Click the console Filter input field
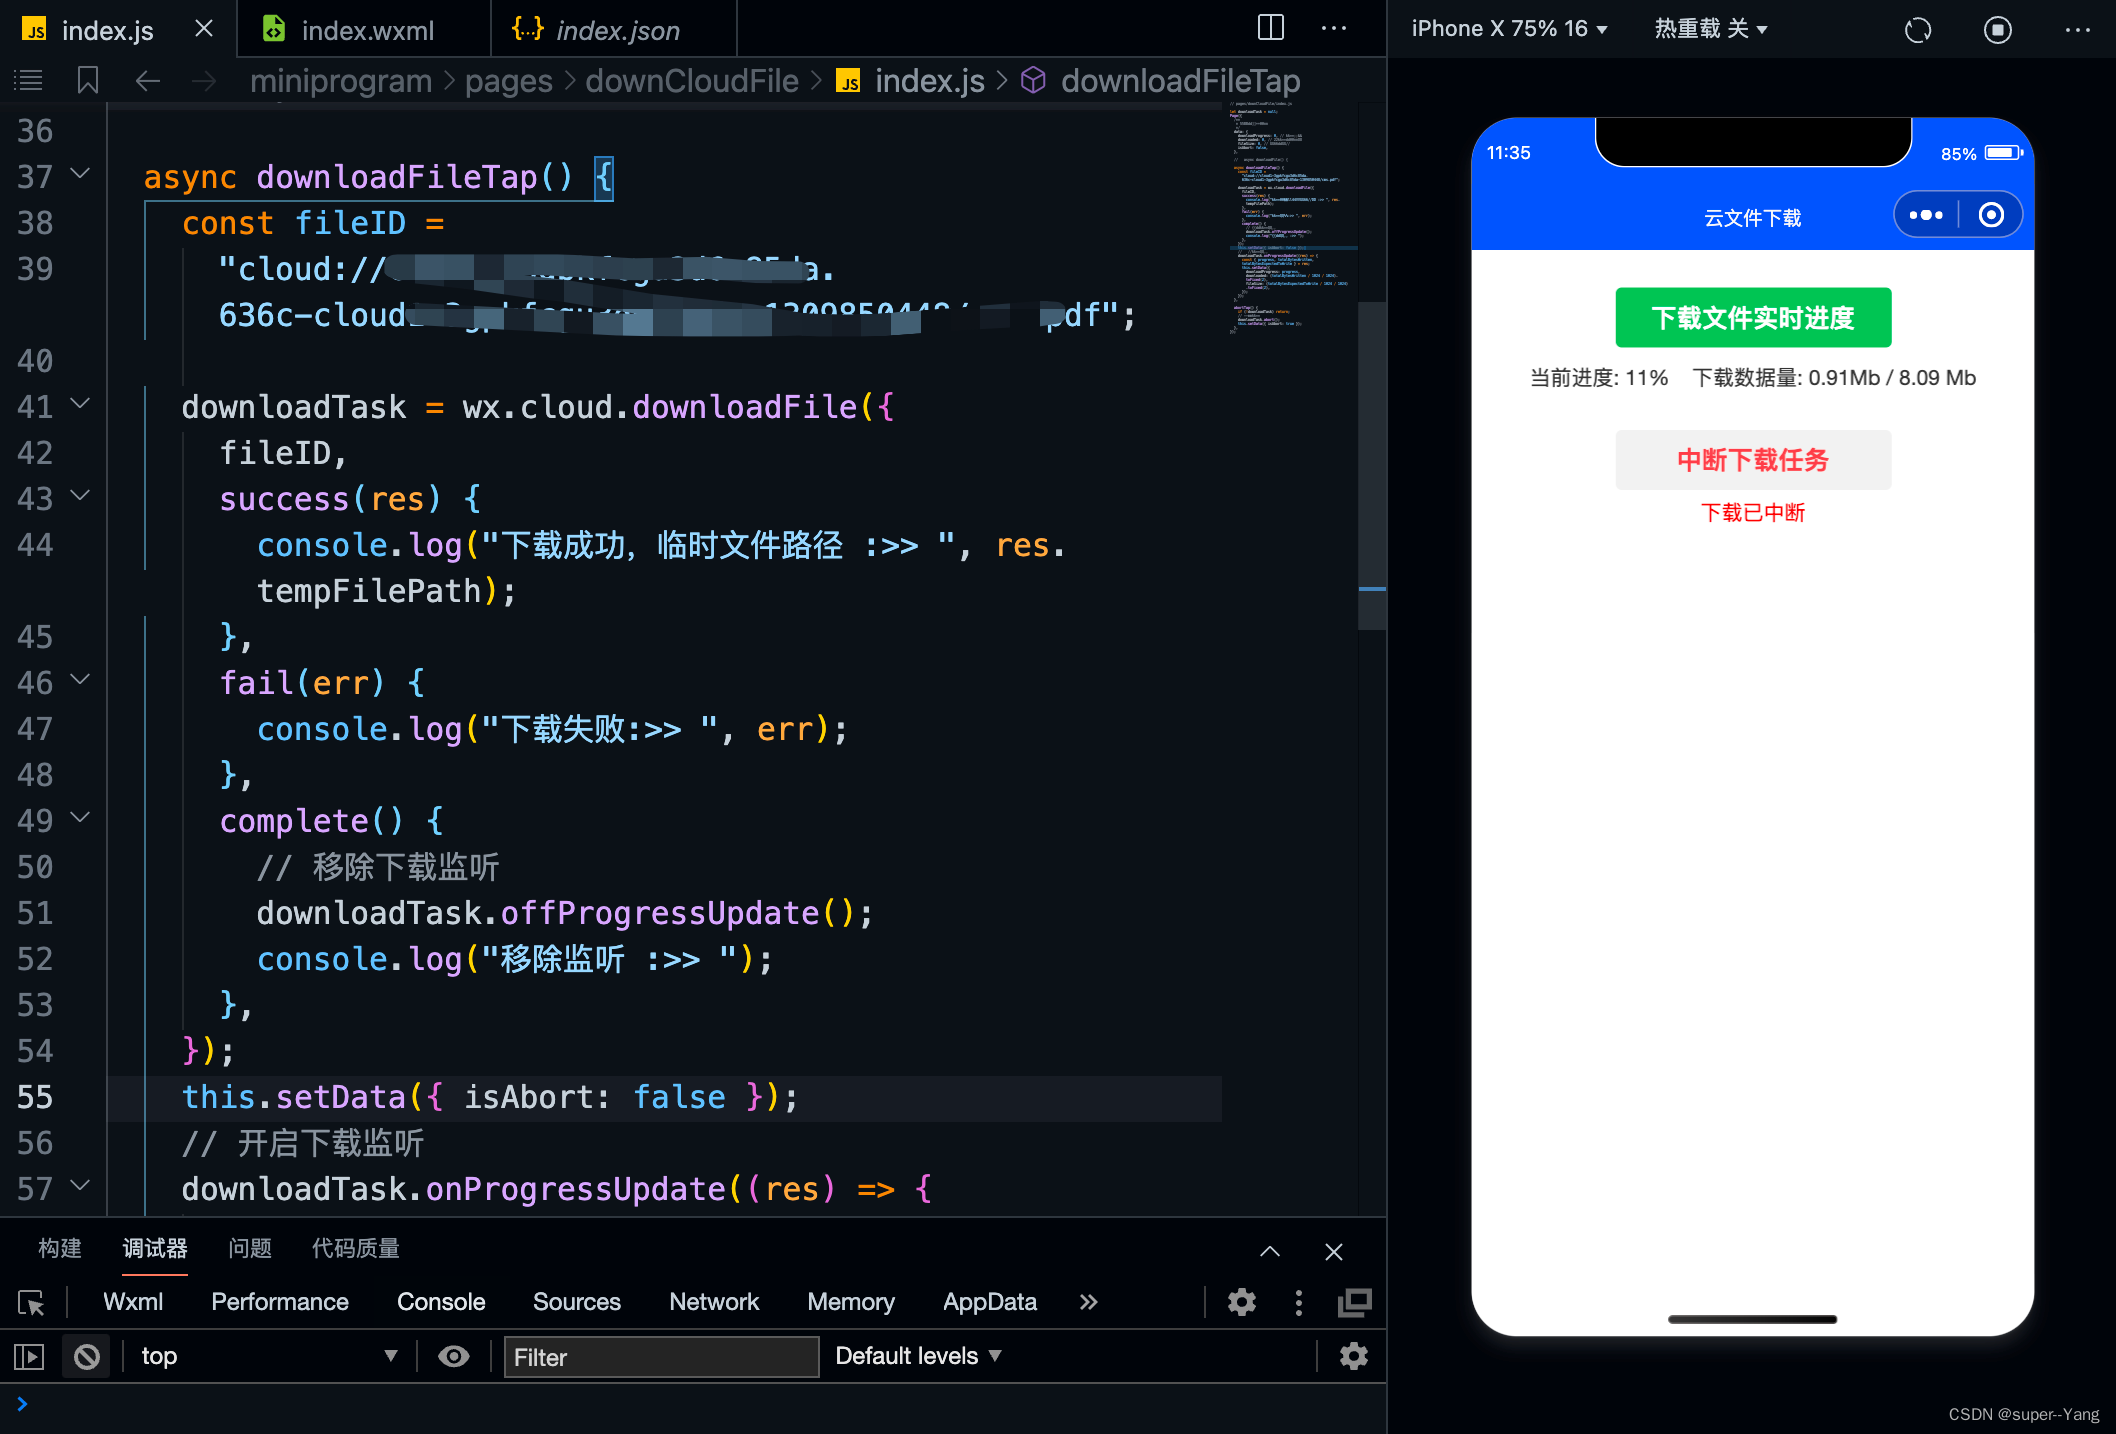 tap(661, 1357)
